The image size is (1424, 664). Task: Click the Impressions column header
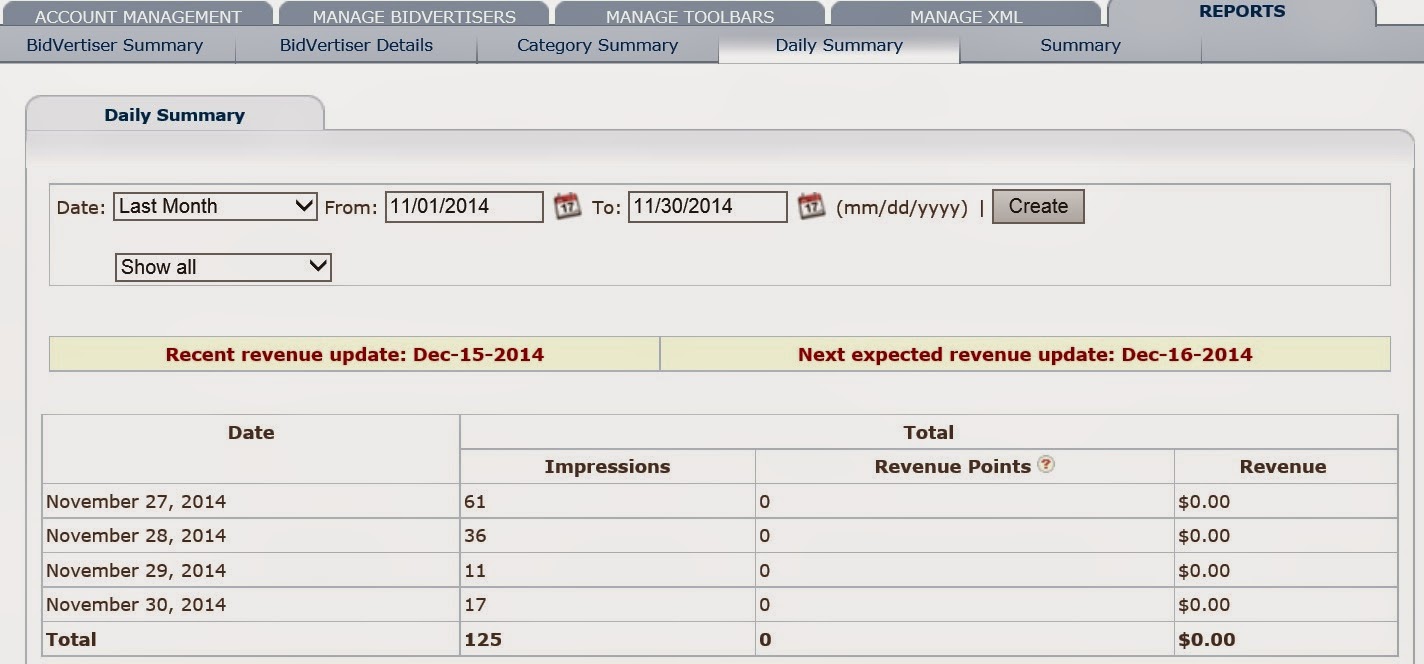click(607, 466)
